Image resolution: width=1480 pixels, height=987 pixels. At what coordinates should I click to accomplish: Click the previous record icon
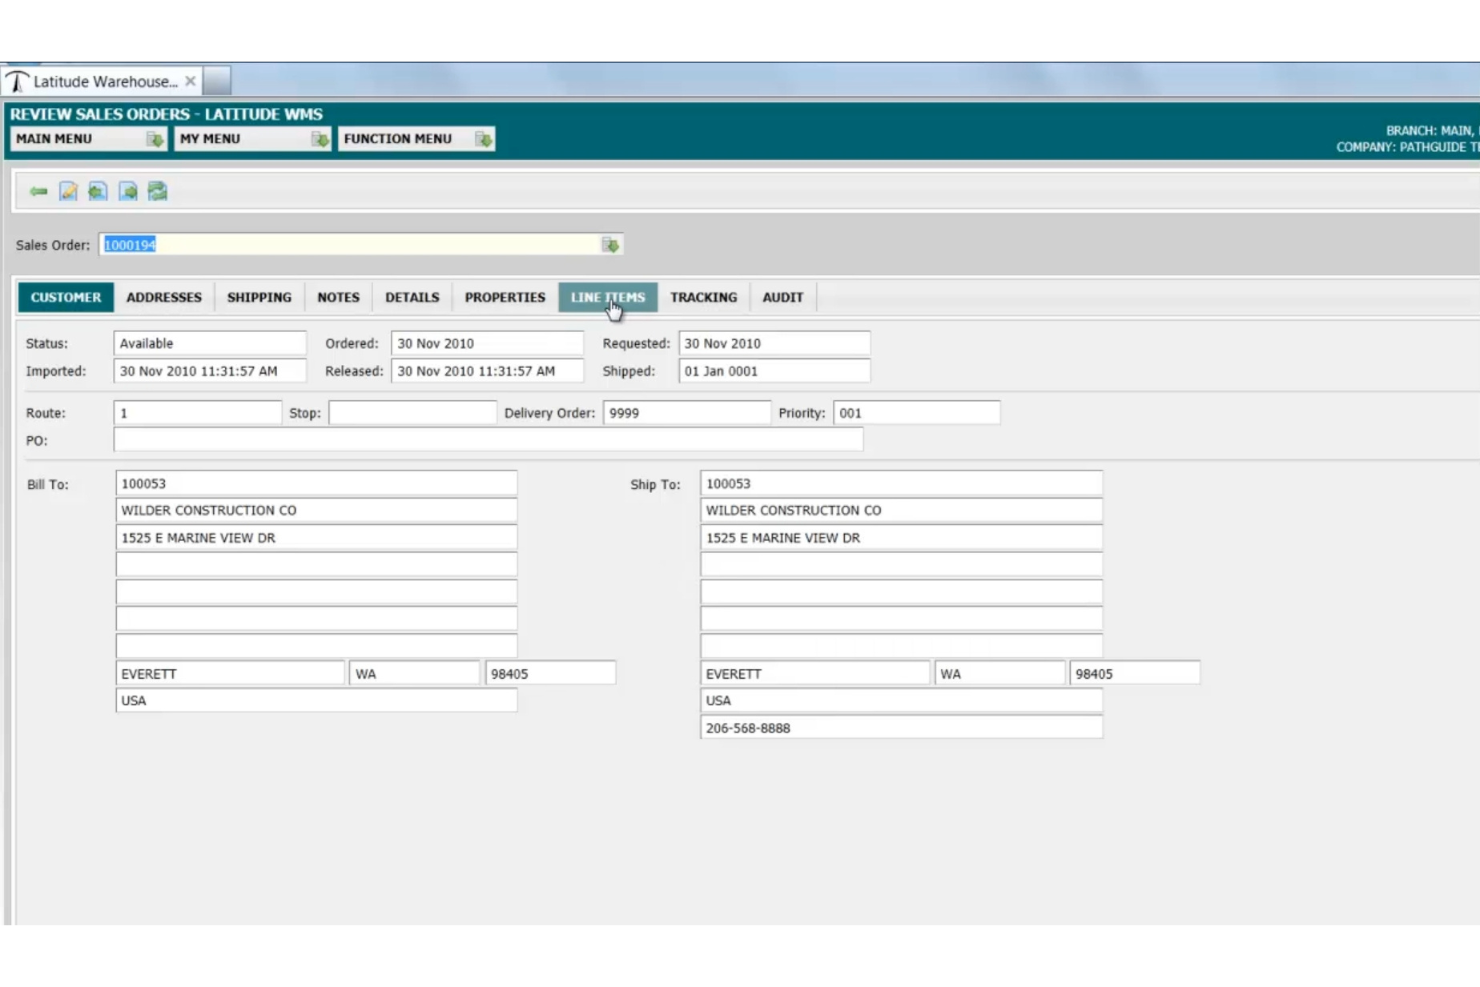pos(98,191)
